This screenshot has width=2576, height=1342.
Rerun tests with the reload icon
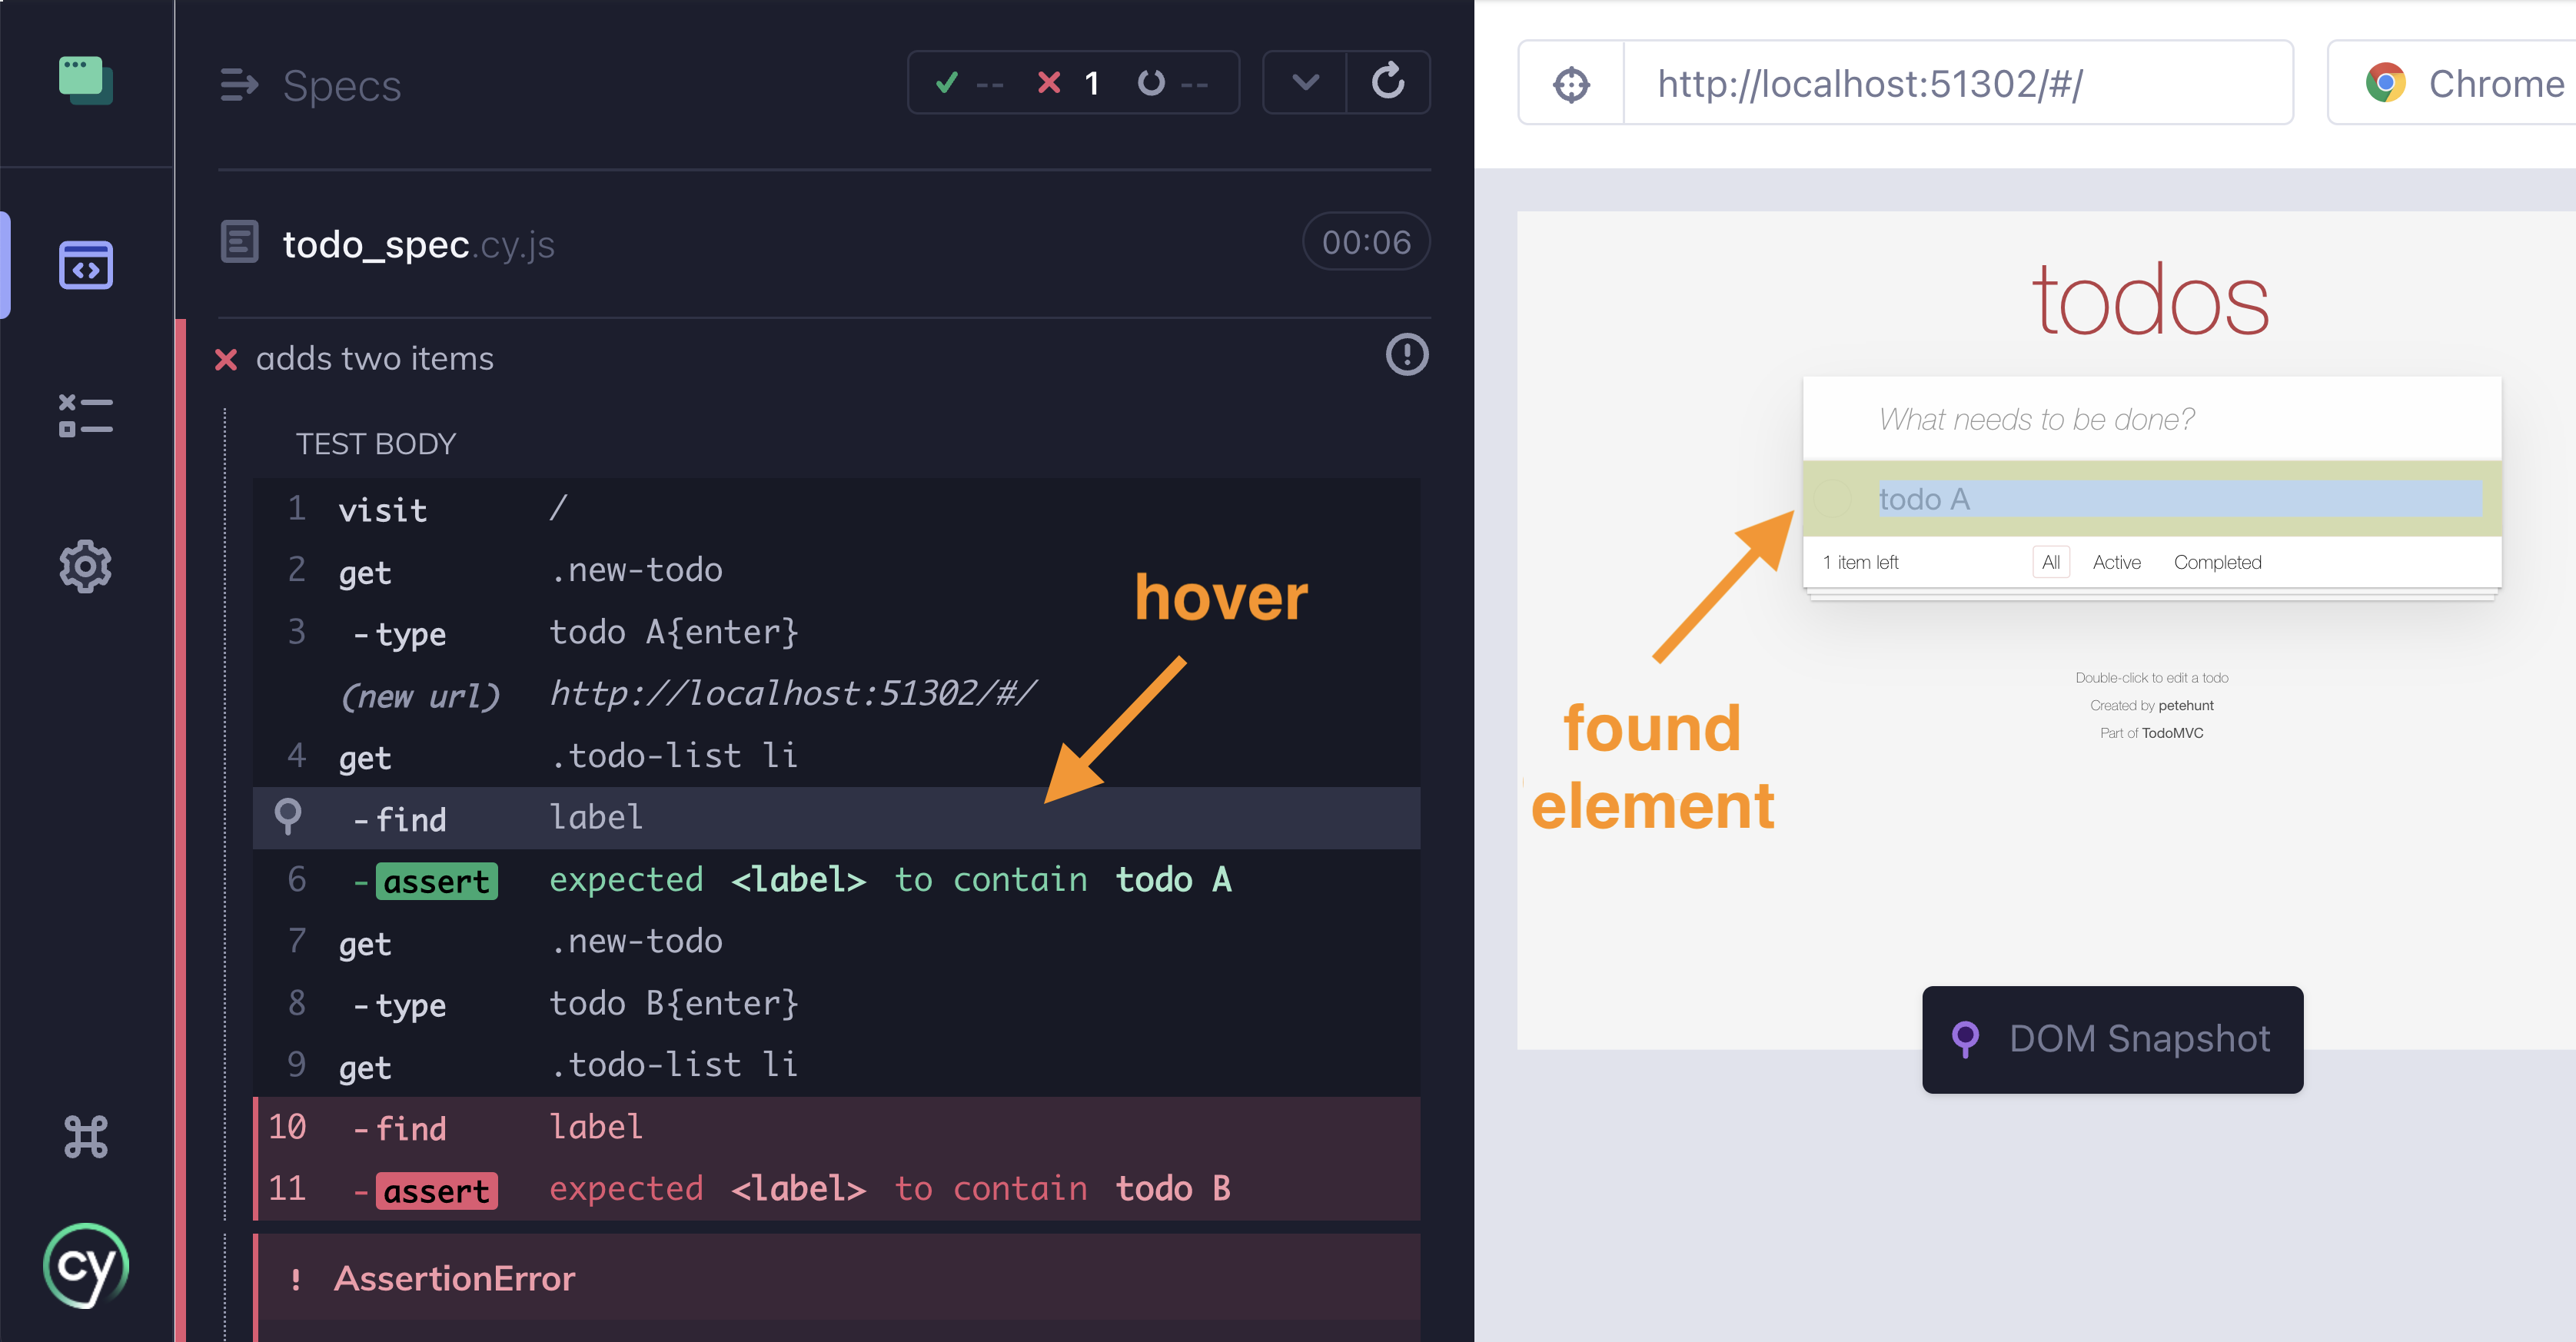[x=1387, y=82]
